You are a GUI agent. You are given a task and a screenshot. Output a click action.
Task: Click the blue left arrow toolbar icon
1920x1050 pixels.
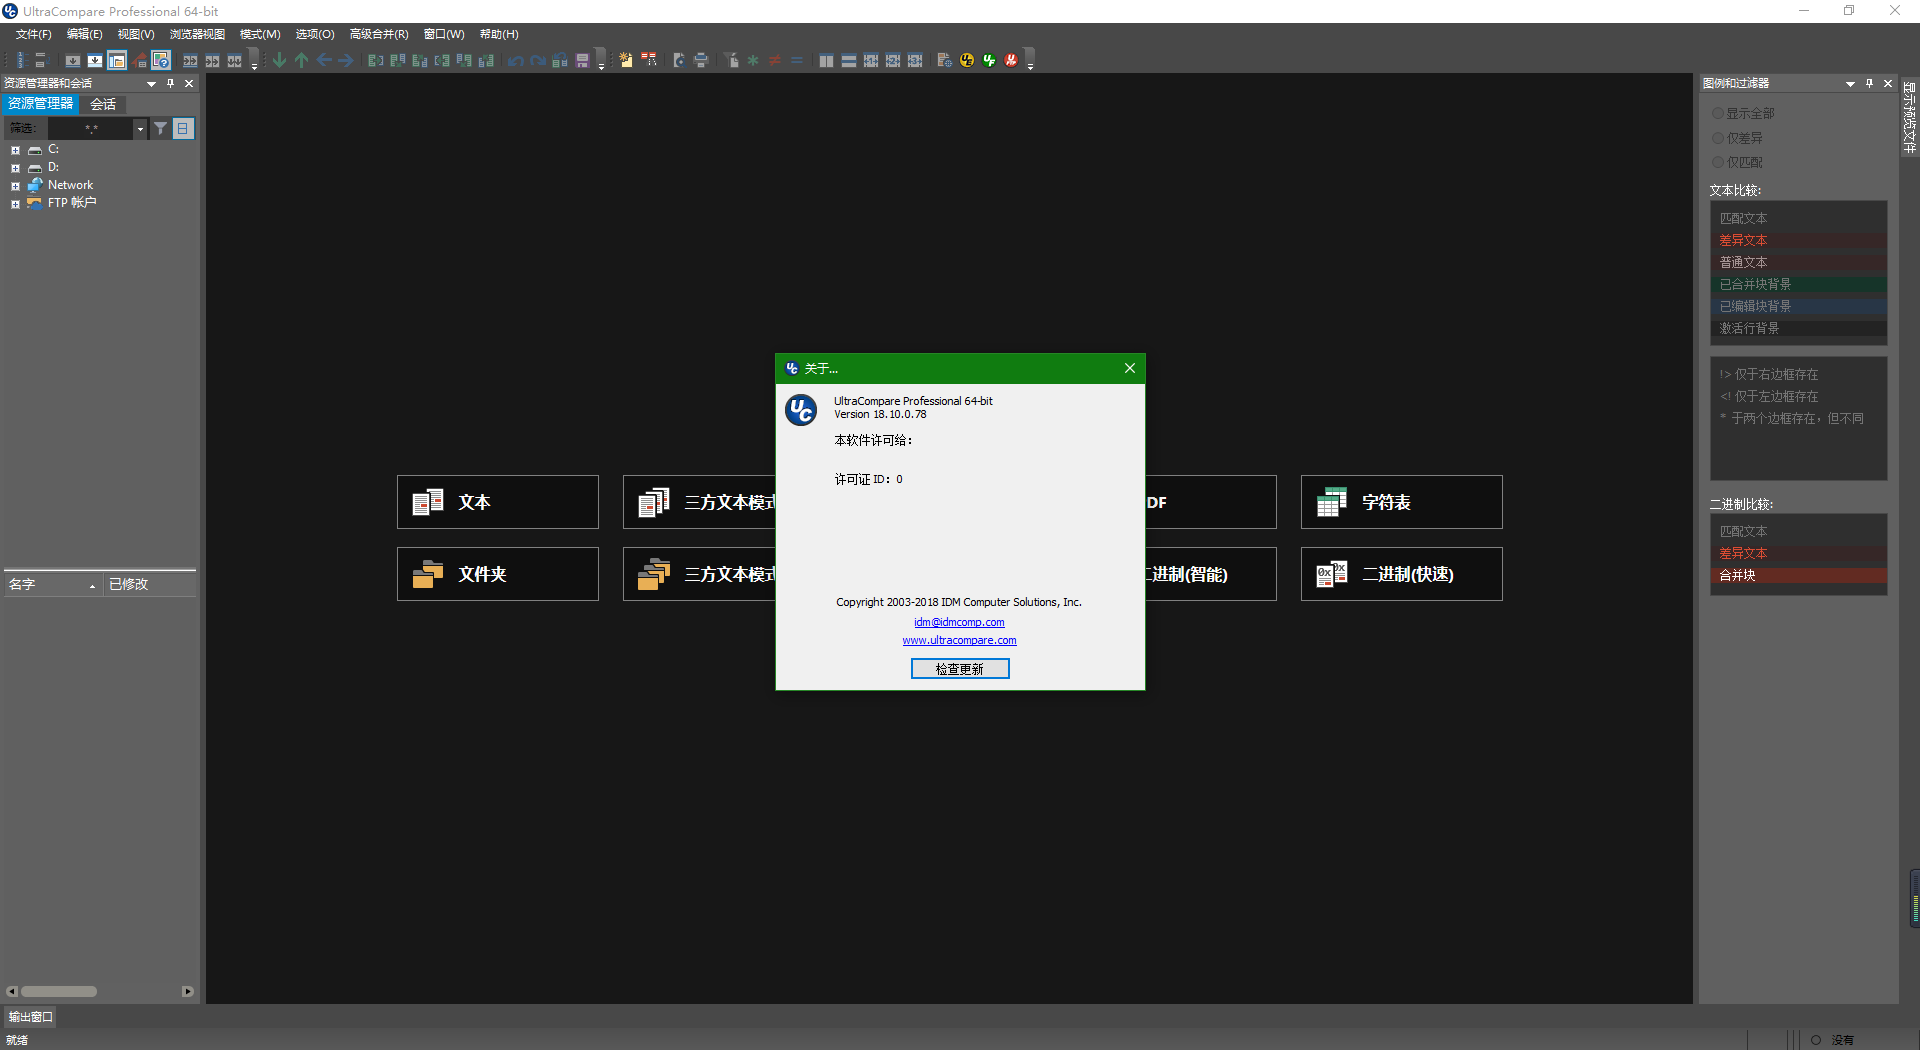(324, 60)
